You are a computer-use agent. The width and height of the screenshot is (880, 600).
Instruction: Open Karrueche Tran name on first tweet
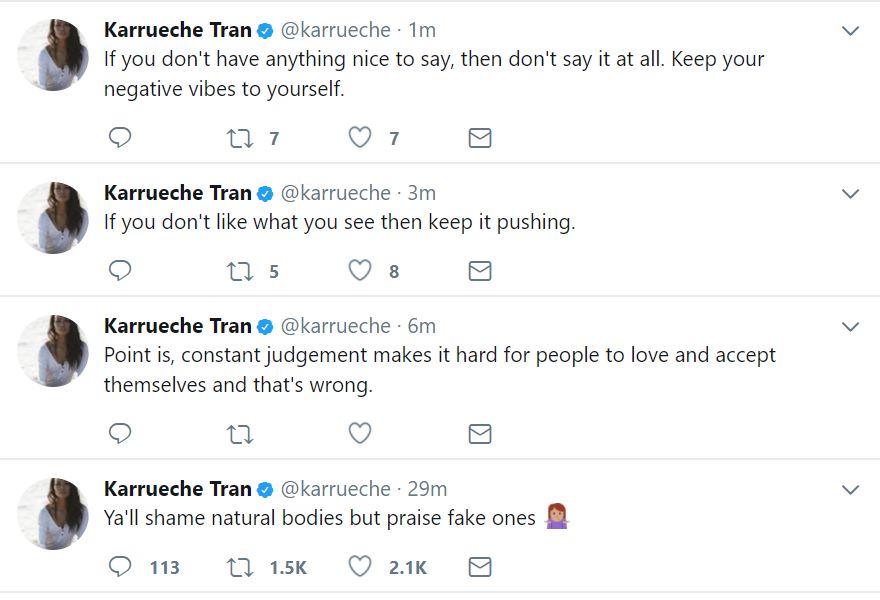[177, 30]
